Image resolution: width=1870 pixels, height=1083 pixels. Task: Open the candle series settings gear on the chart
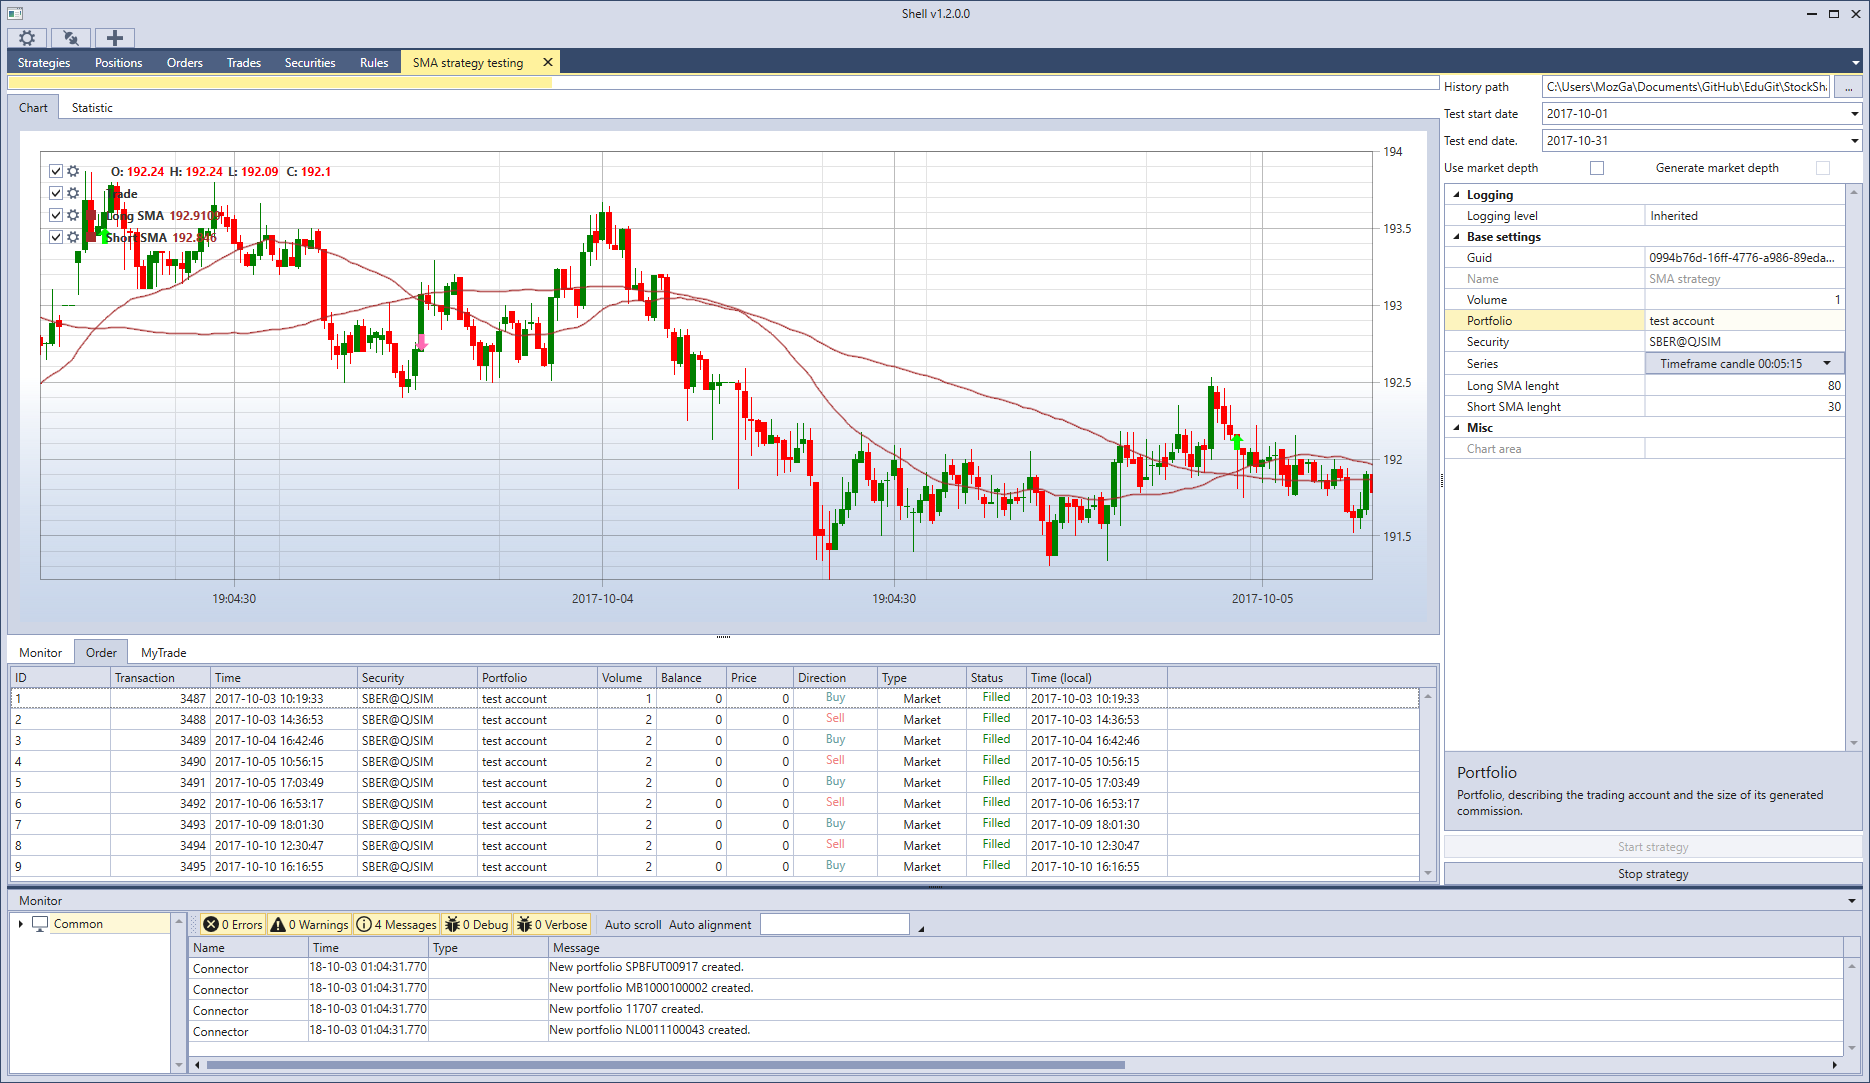[73, 171]
